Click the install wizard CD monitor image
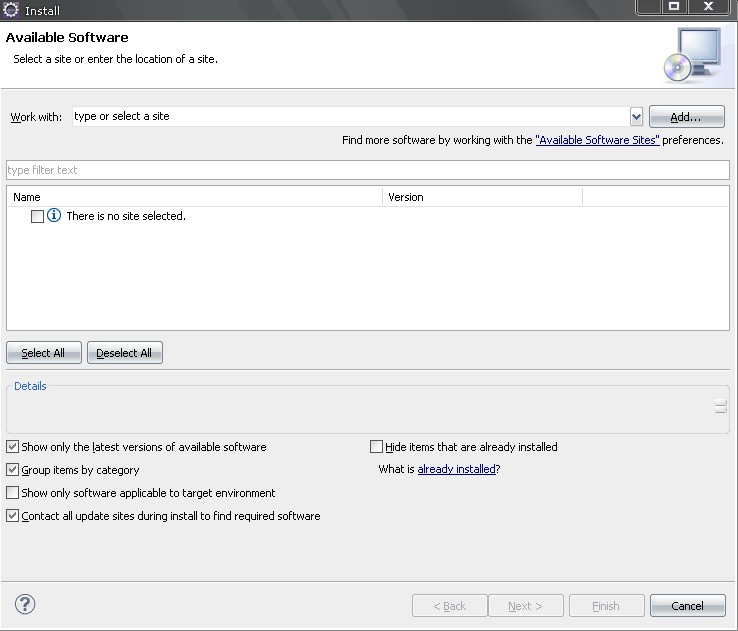The height and width of the screenshot is (631, 738). click(690, 54)
